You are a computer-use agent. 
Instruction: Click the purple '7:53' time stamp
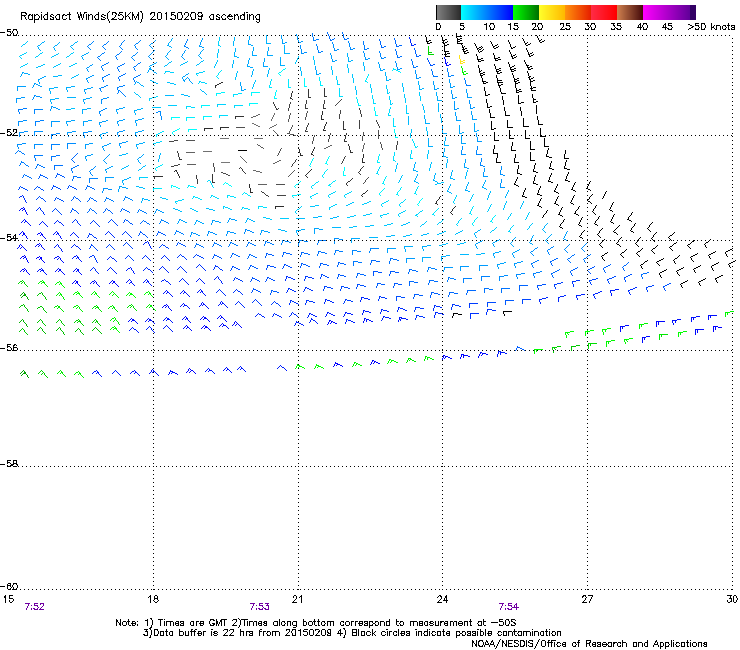[x=260, y=607]
